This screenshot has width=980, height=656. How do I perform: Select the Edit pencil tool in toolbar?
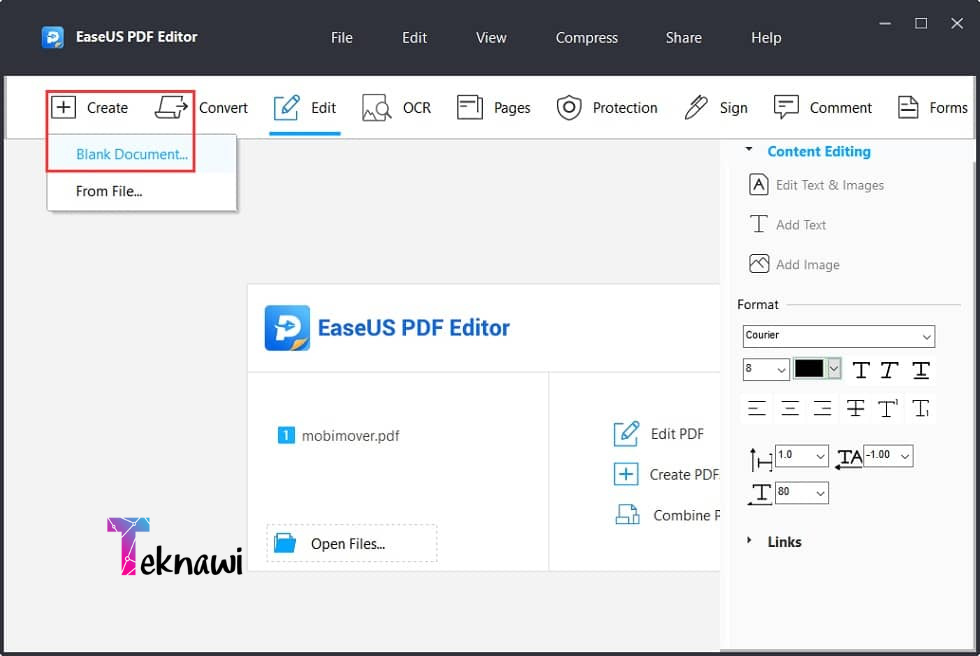[x=304, y=107]
